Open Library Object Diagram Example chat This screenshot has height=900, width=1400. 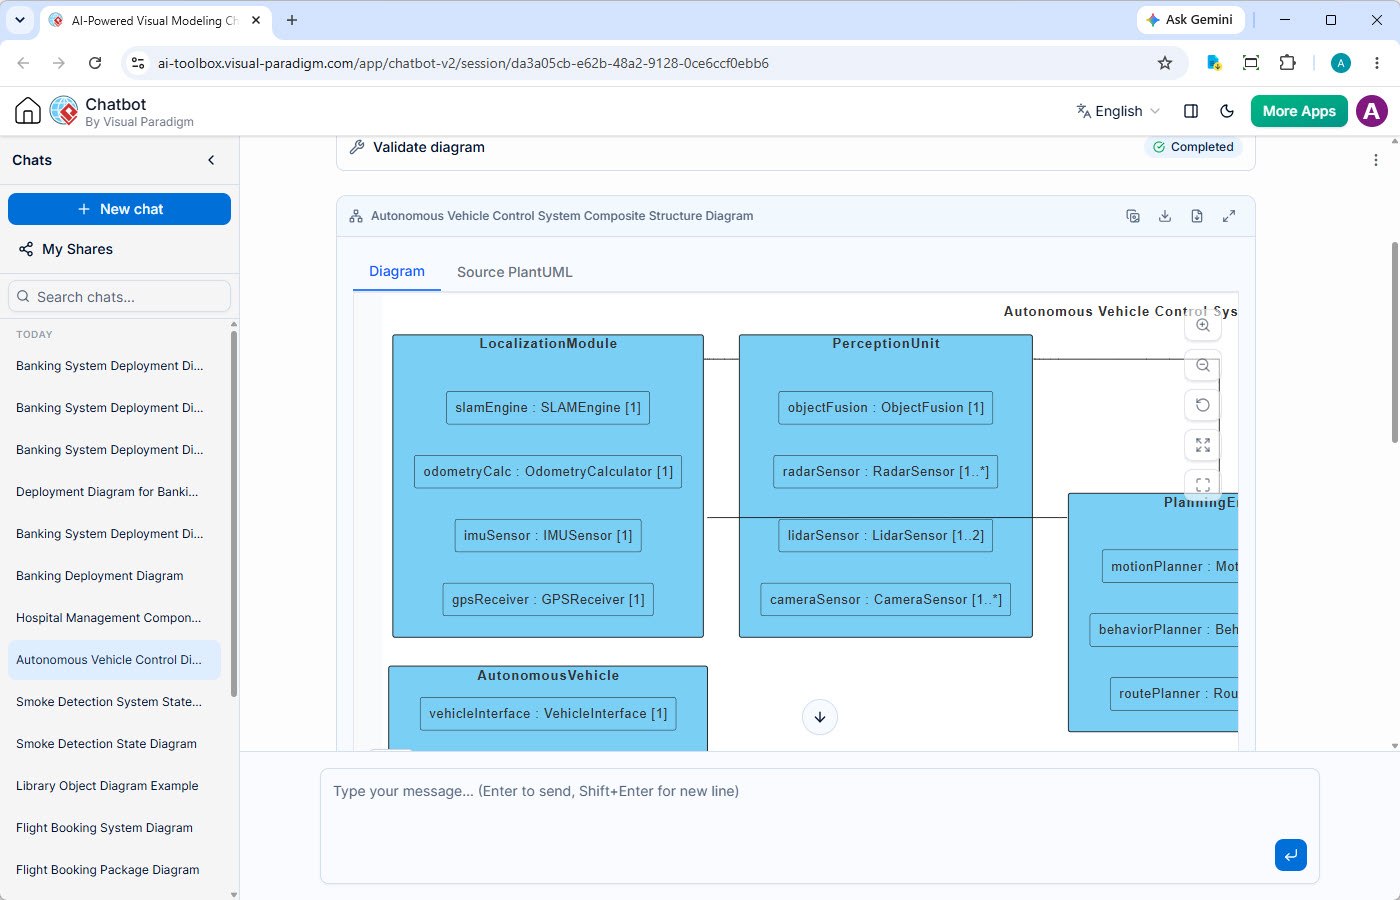point(114,786)
